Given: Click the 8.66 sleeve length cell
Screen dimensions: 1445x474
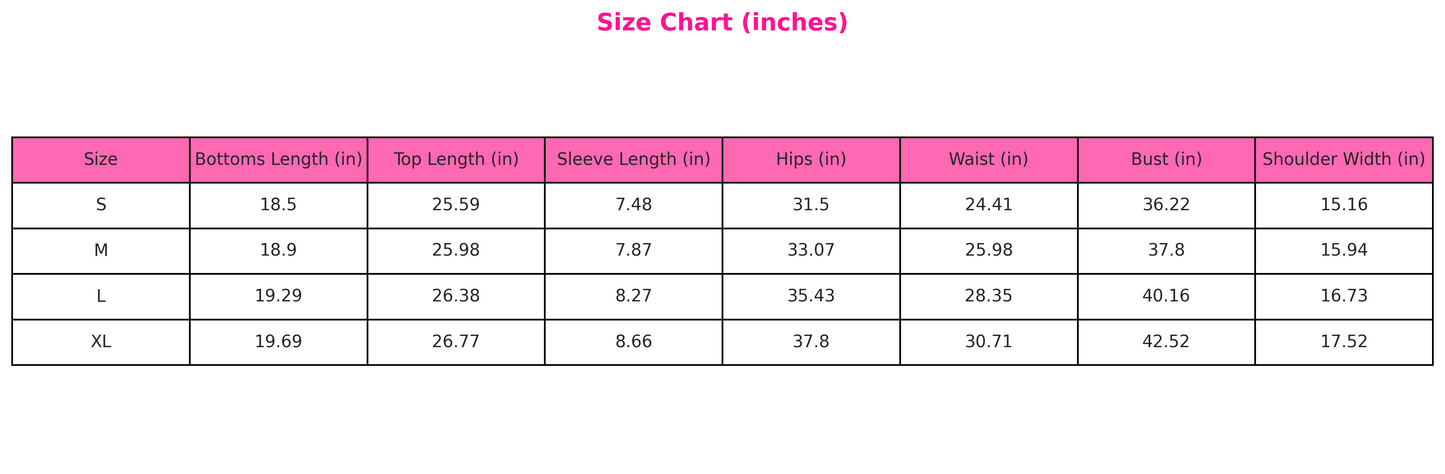Looking at the screenshot, I should [633, 342].
